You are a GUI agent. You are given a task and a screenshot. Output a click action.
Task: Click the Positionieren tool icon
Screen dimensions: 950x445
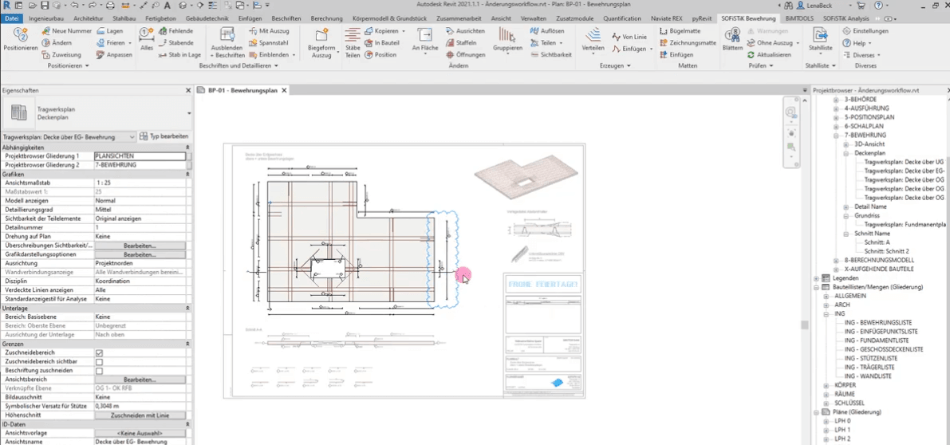pyautogui.click(x=21, y=36)
